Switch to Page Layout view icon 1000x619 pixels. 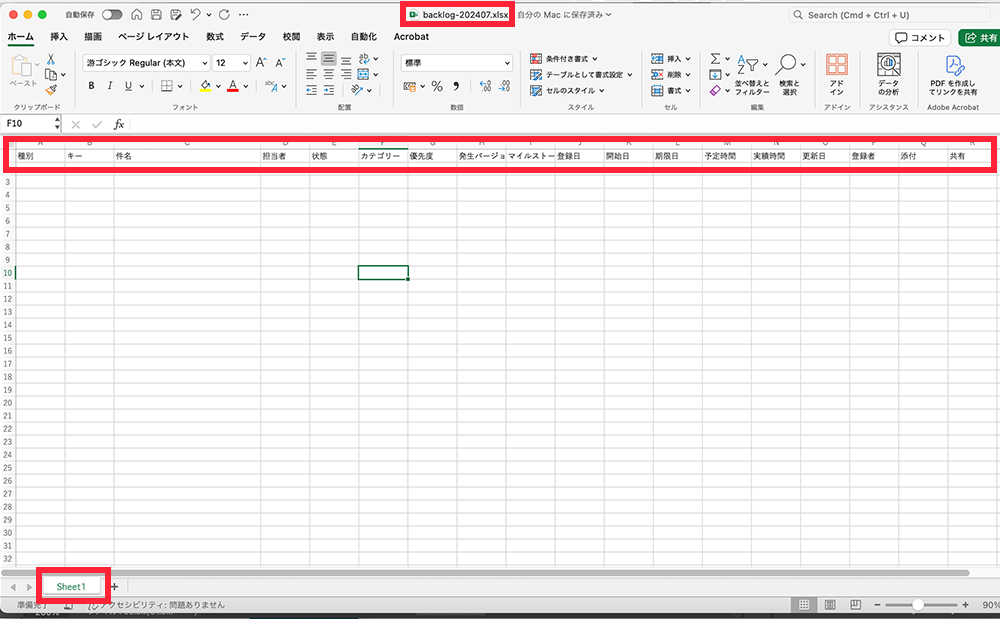[830, 604]
